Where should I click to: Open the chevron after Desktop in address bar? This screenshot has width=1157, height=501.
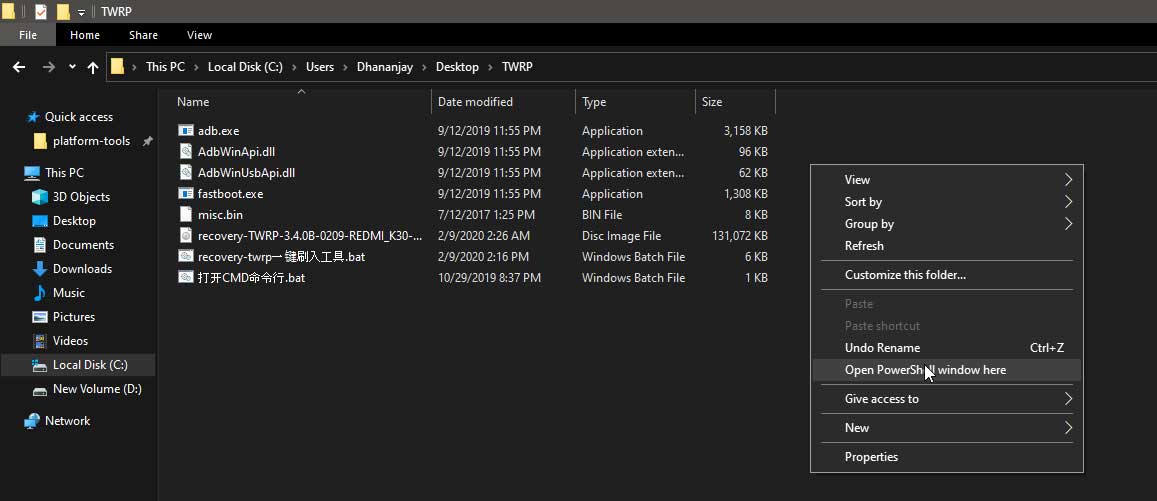[x=490, y=67]
